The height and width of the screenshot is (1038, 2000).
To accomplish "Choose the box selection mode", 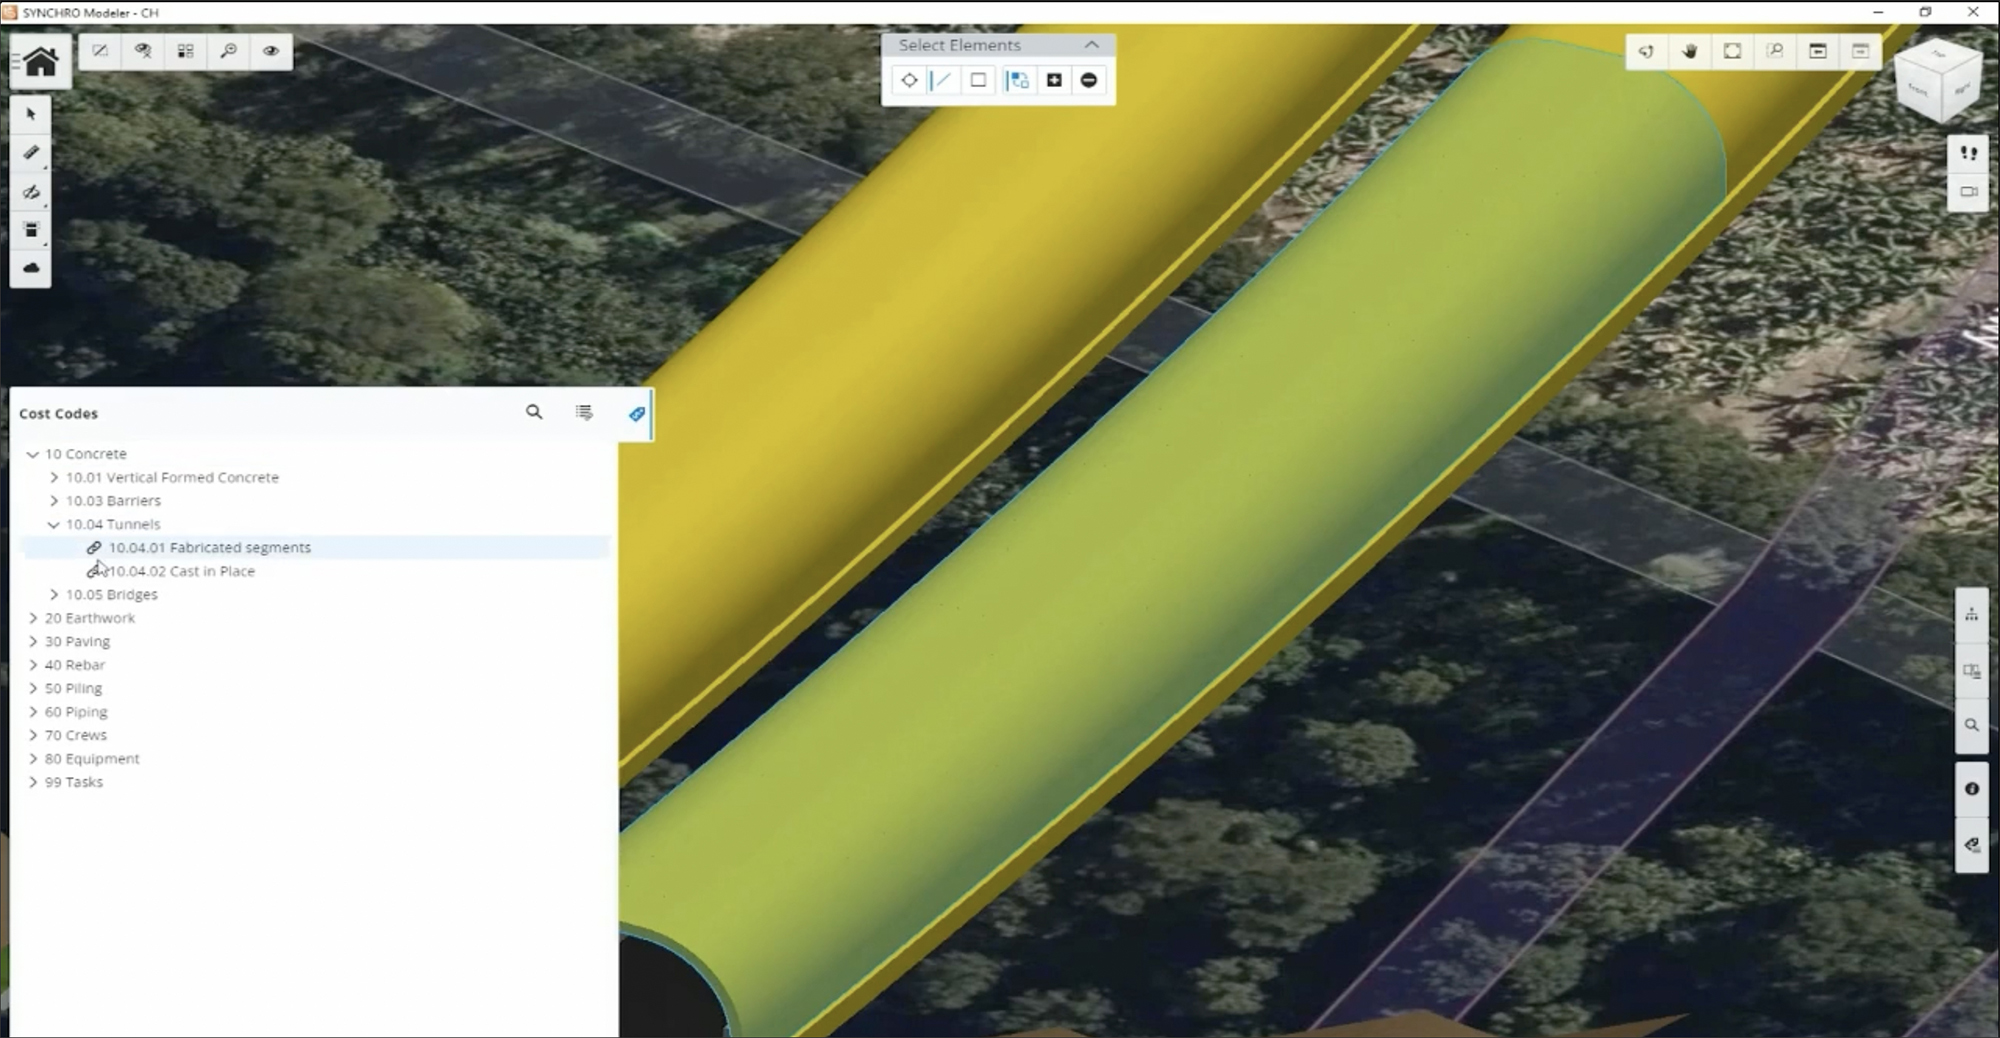I will coord(978,80).
